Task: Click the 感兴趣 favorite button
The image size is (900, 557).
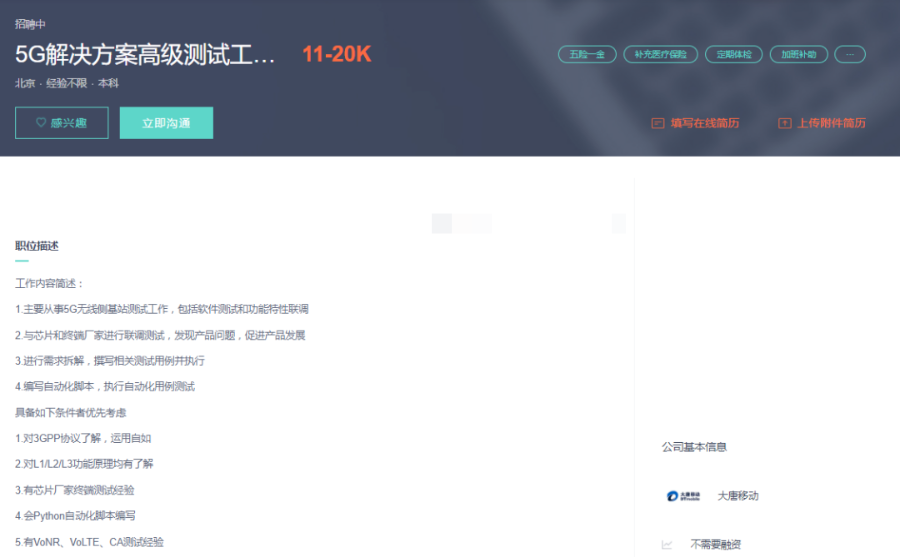Action: click(61, 123)
